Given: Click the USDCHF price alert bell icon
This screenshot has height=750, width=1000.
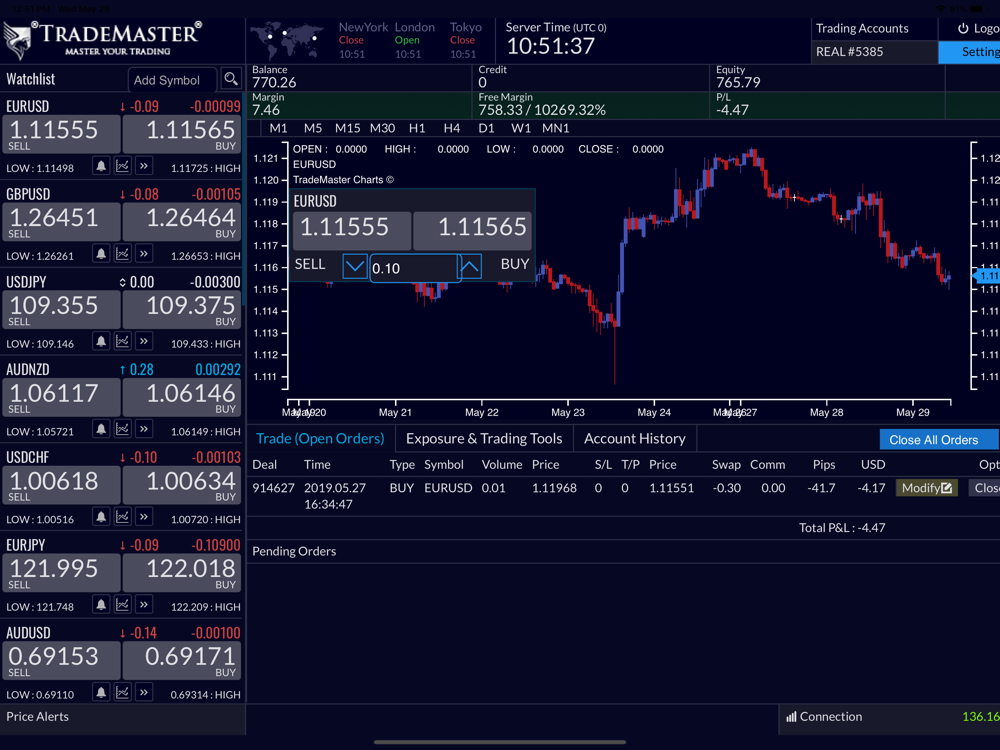Looking at the screenshot, I should tap(101, 517).
